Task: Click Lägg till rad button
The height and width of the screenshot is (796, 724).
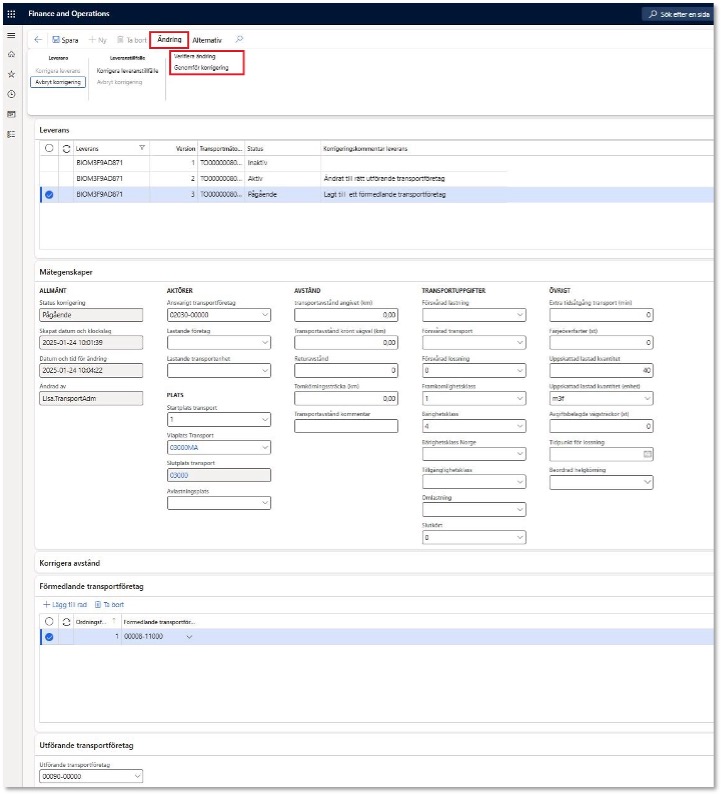Action: [65, 605]
